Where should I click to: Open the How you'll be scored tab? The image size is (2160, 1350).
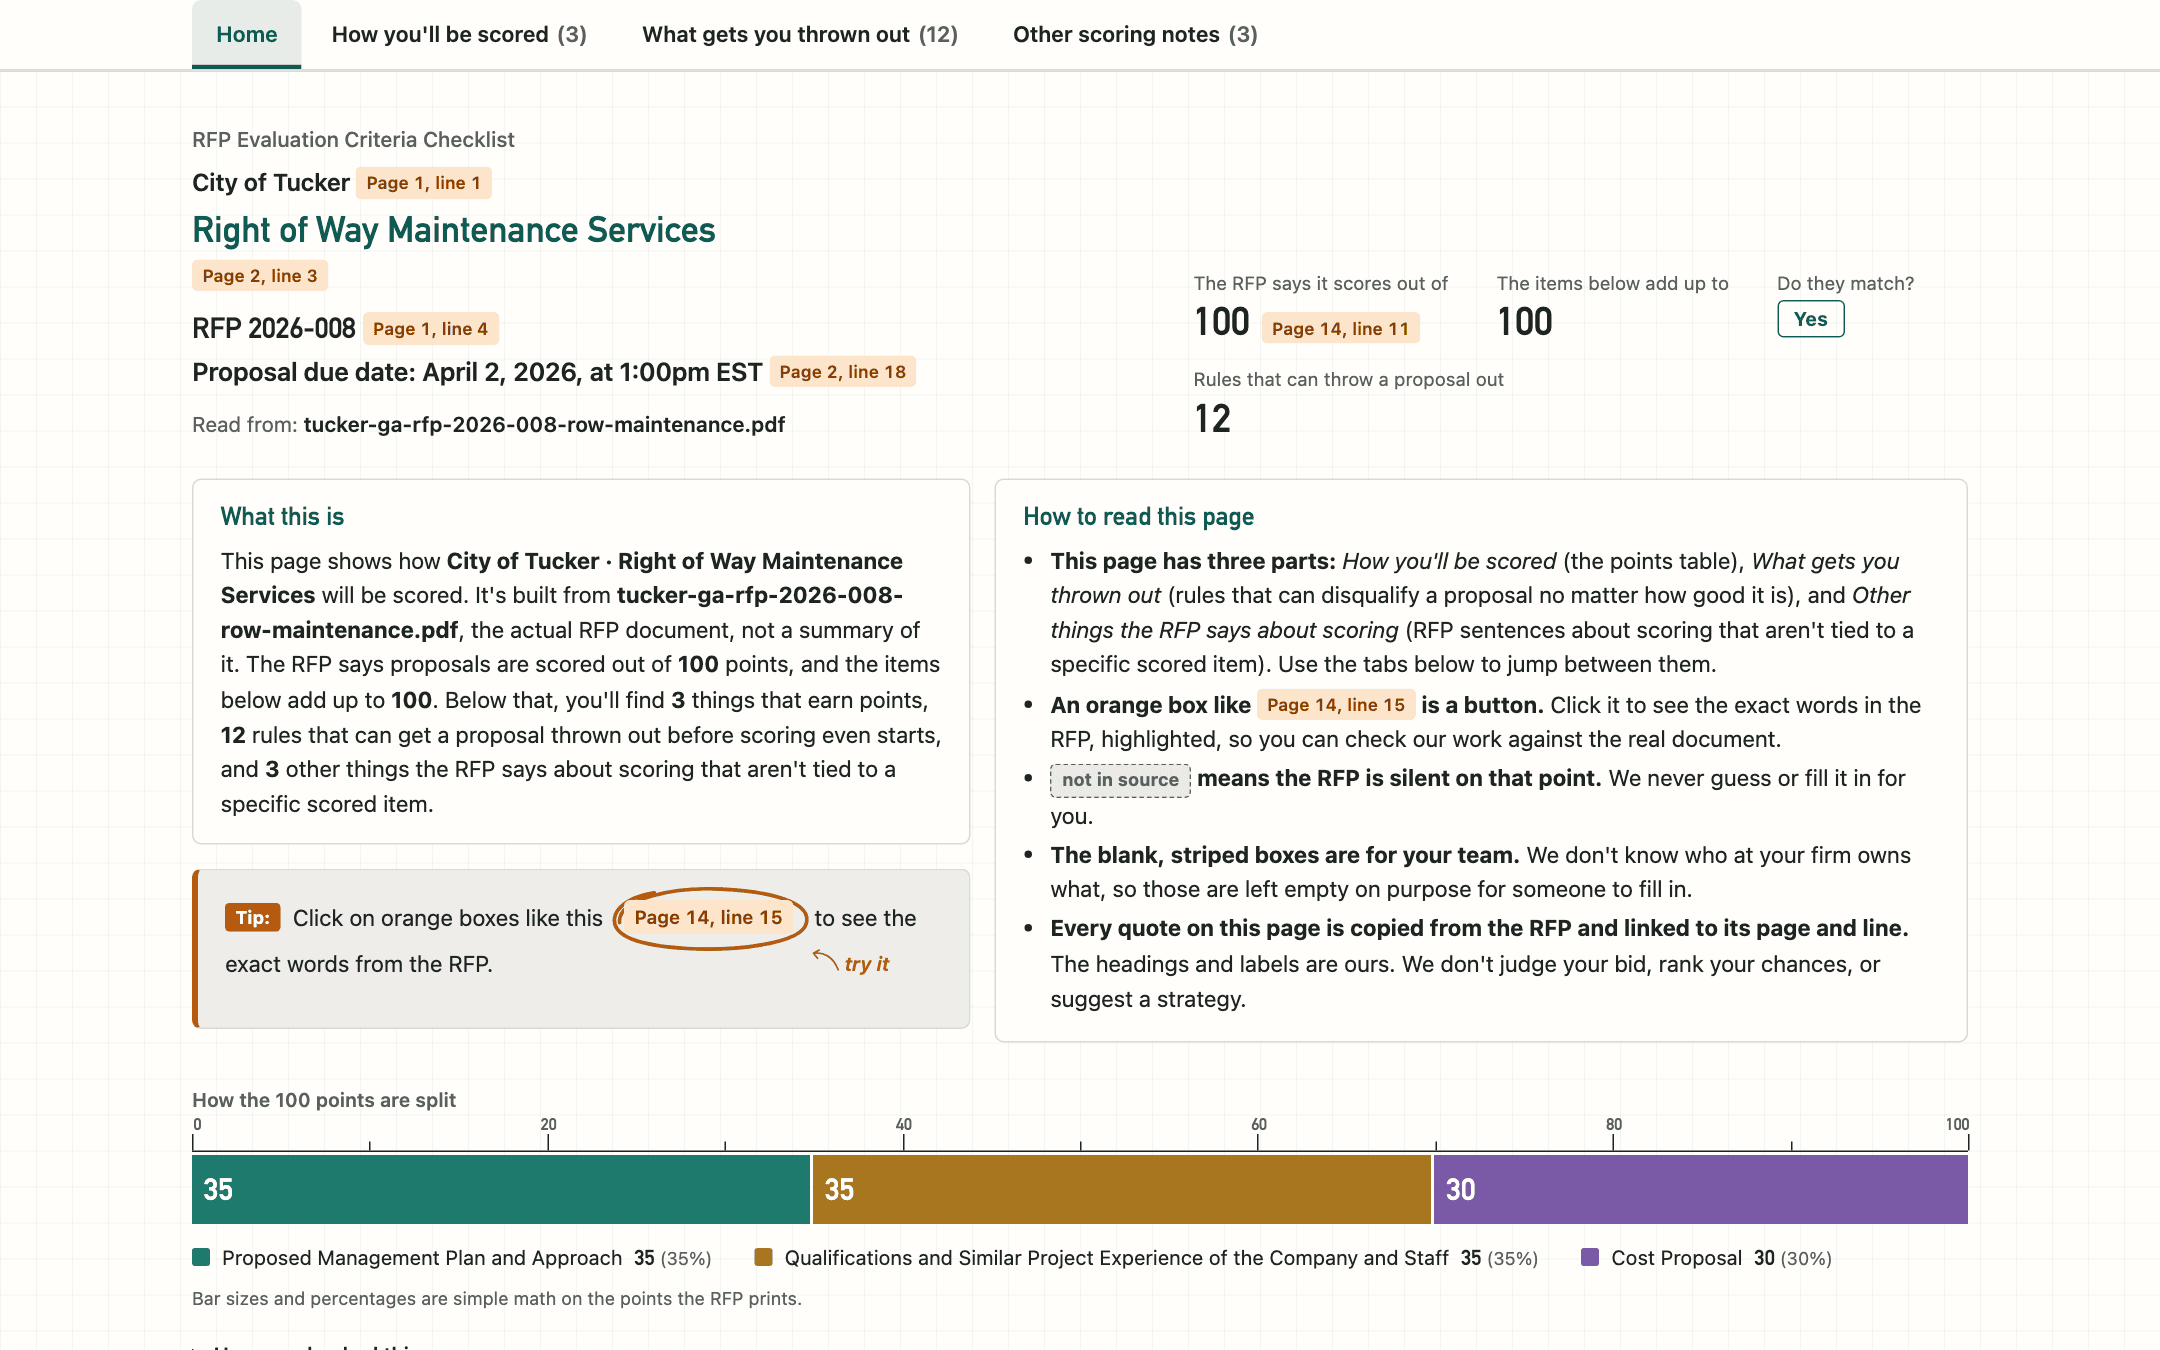[x=459, y=34]
